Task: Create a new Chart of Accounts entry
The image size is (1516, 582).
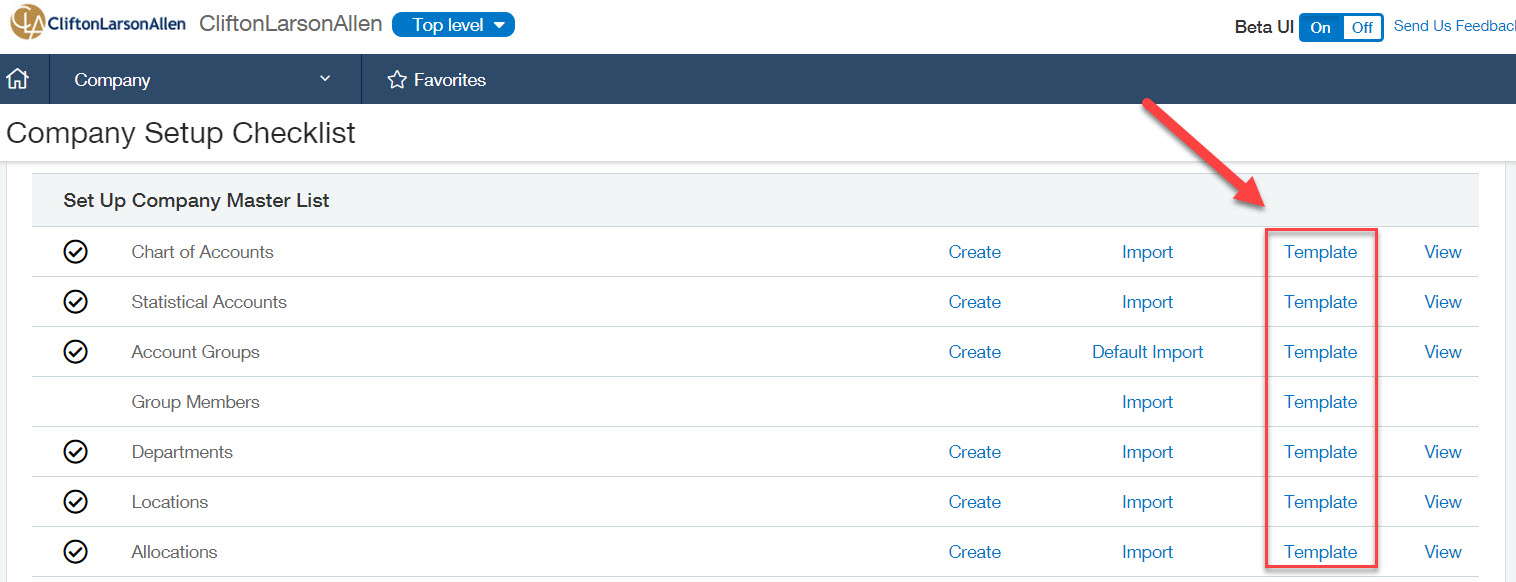Action: coord(974,252)
